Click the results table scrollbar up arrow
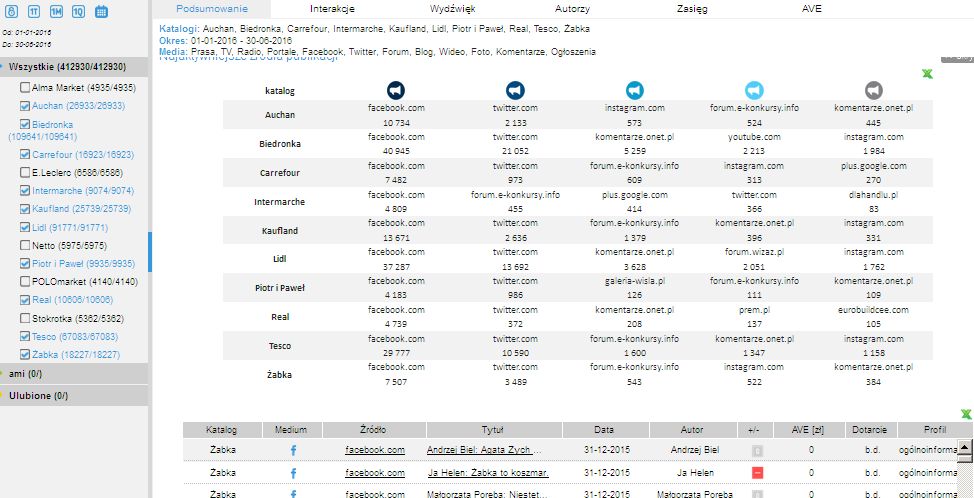The image size is (974, 498). click(965, 447)
